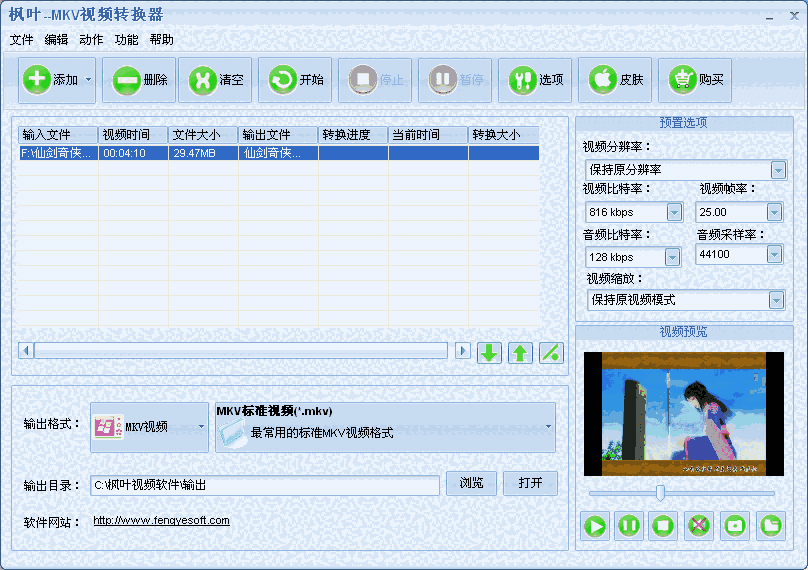
Task: Click the Skin (皮肤) apple icon
Action: pyautogui.click(x=603, y=80)
